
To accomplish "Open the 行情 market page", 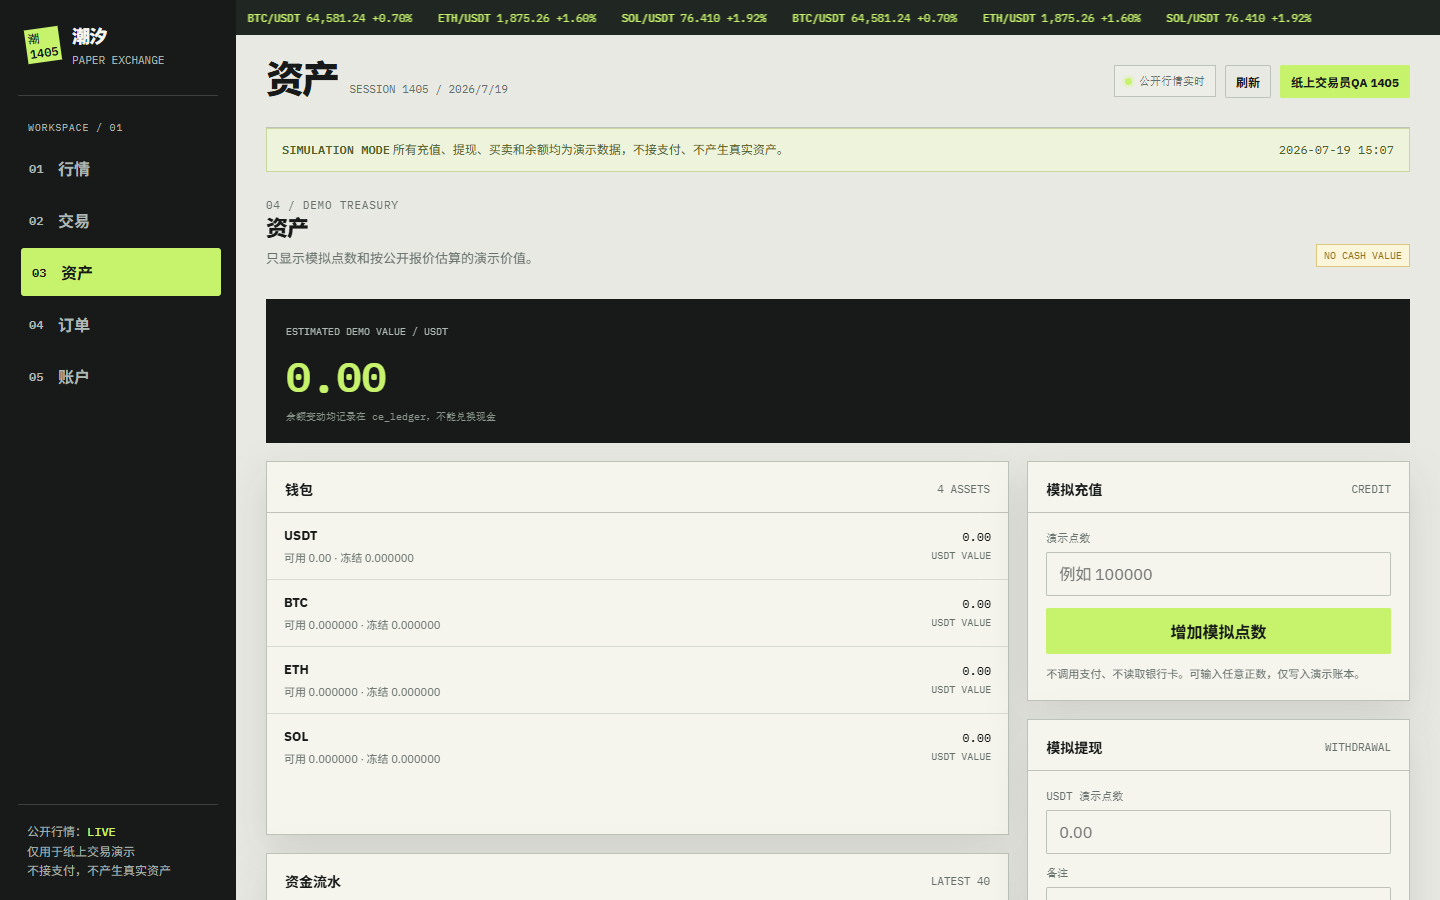I will tap(121, 169).
